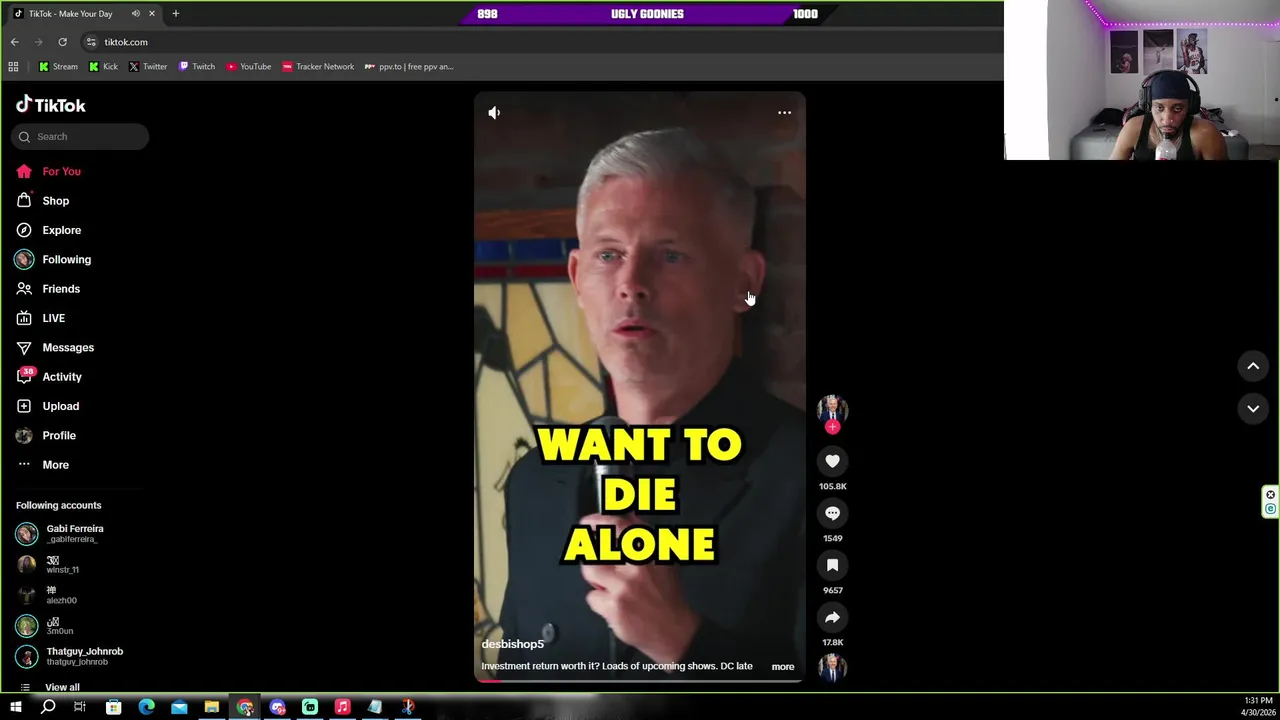Image resolution: width=1280 pixels, height=720 pixels.
Task: Click the browser back arrow
Action: (14, 42)
